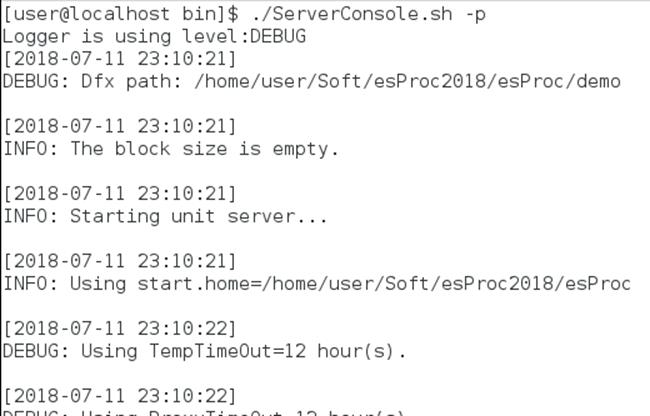Click the start.home=/home/user/Soft/esProc2018/esProc path value

click(384, 284)
